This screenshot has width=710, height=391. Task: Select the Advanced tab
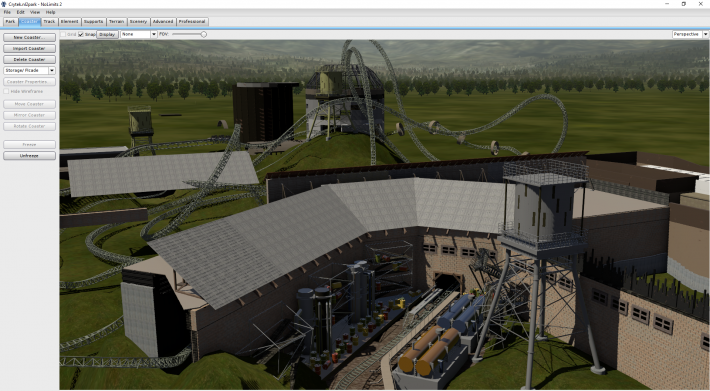point(163,22)
